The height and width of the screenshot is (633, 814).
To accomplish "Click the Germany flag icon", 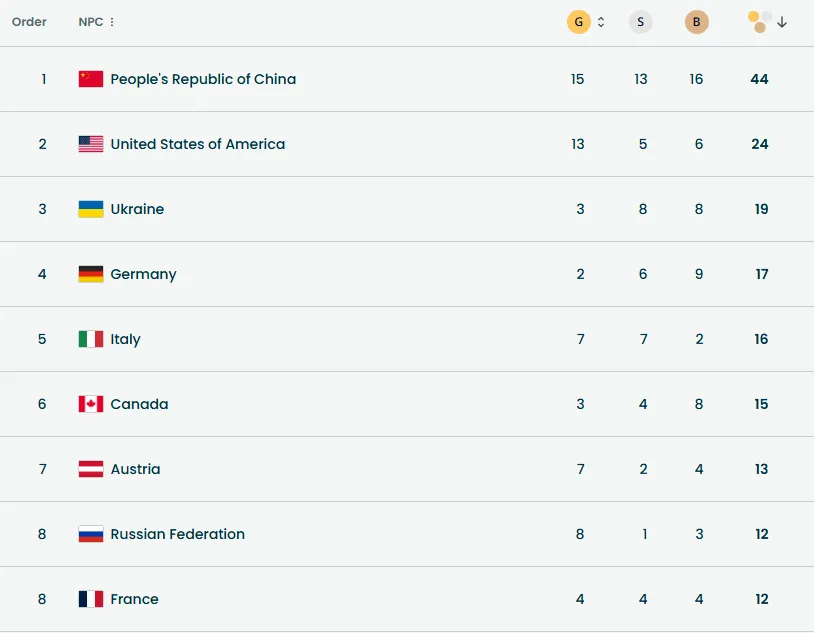I will [91, 274].
